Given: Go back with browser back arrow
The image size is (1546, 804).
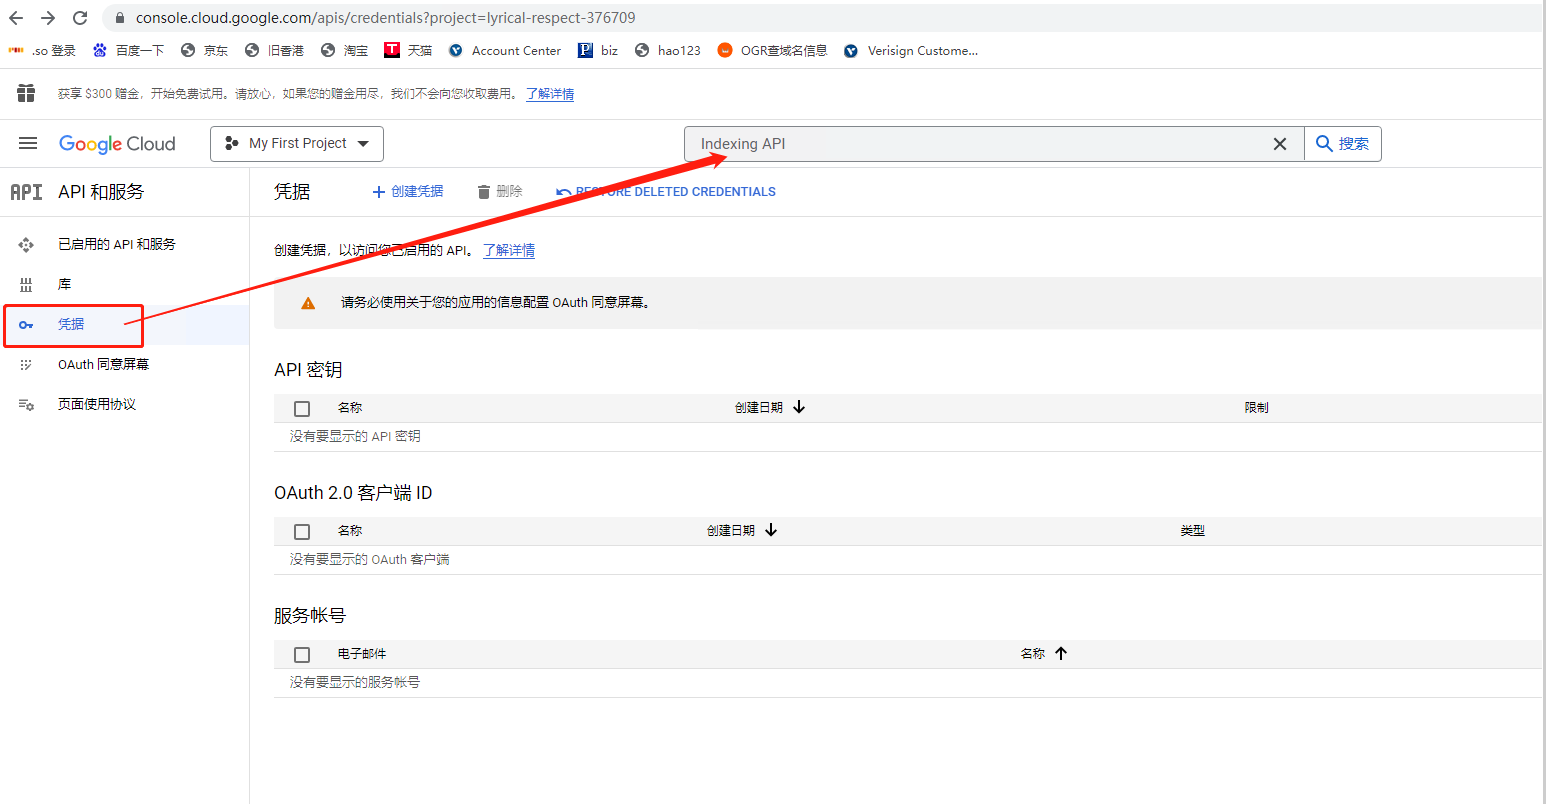Looking at the screenshot, I should coord(16,18).
